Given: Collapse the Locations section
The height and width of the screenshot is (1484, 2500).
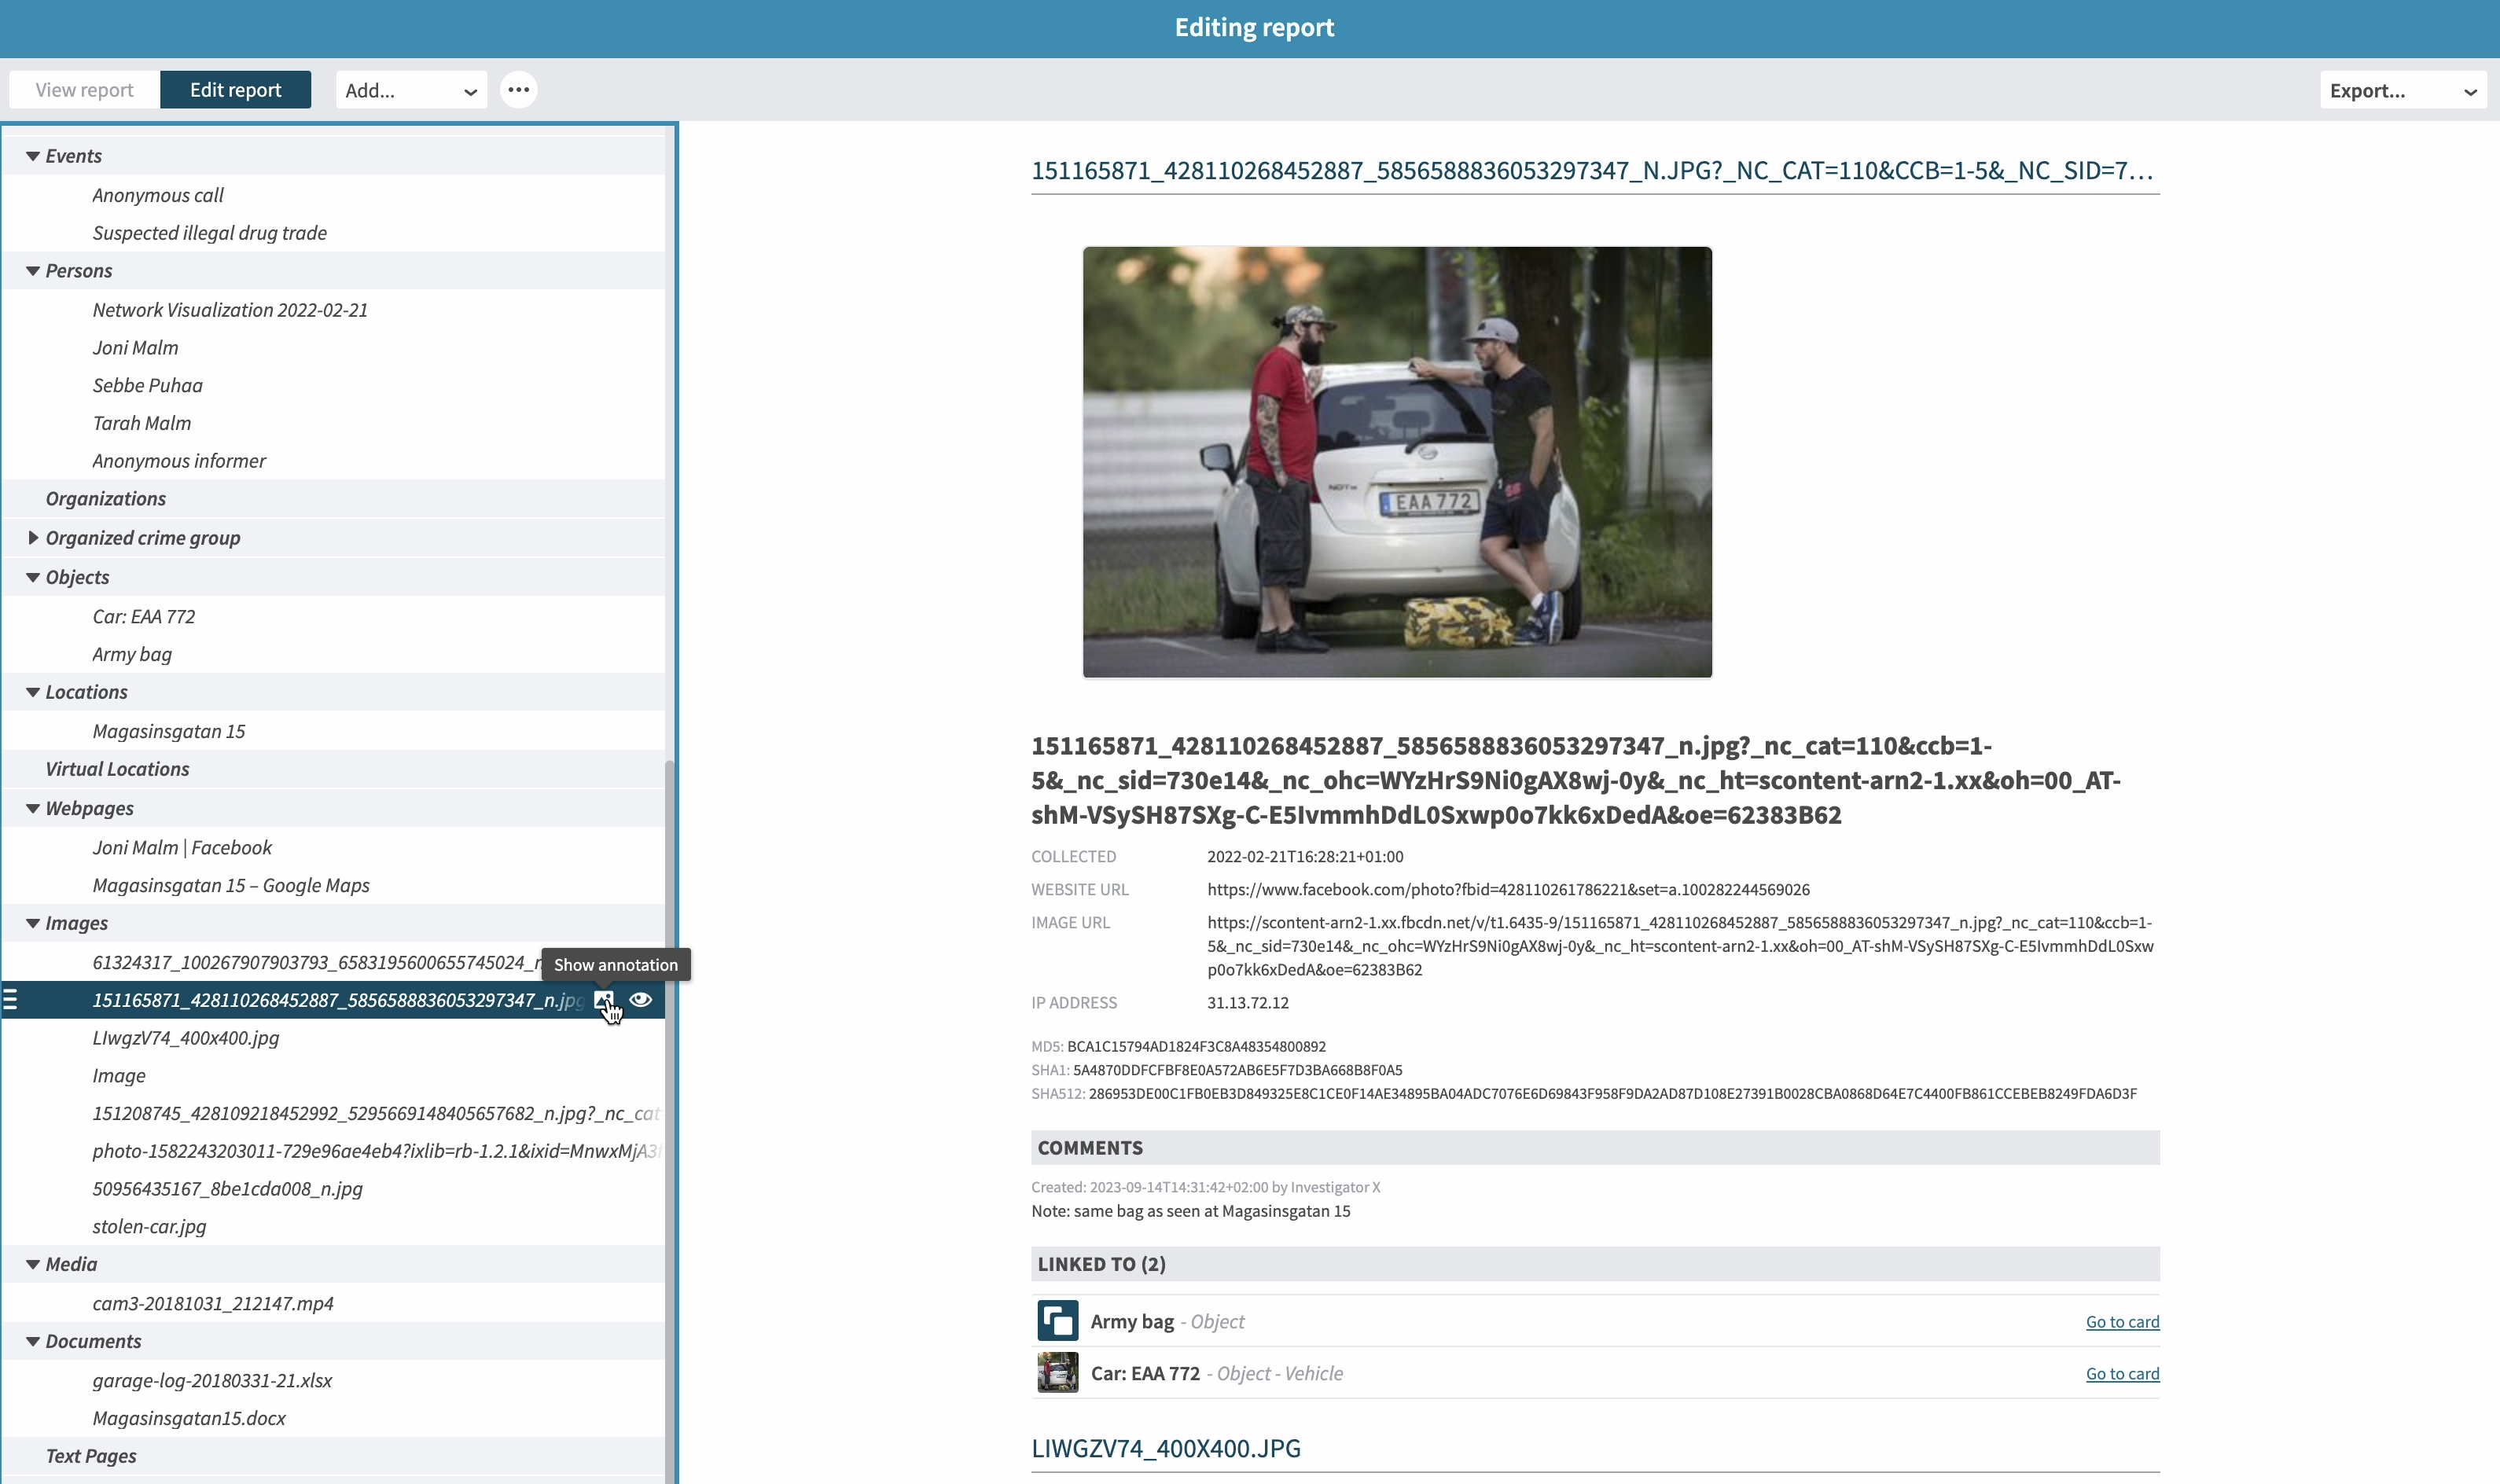Looking at the screenshot, I should coord(33,692).
